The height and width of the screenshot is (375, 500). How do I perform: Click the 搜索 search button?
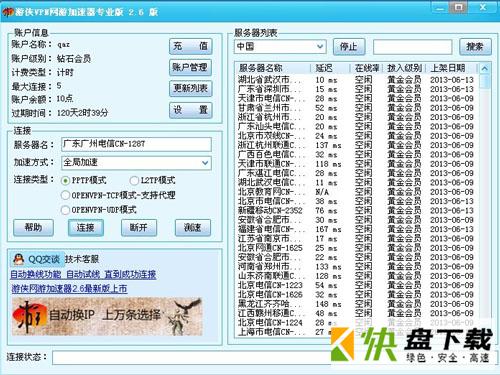click(475, 47)
